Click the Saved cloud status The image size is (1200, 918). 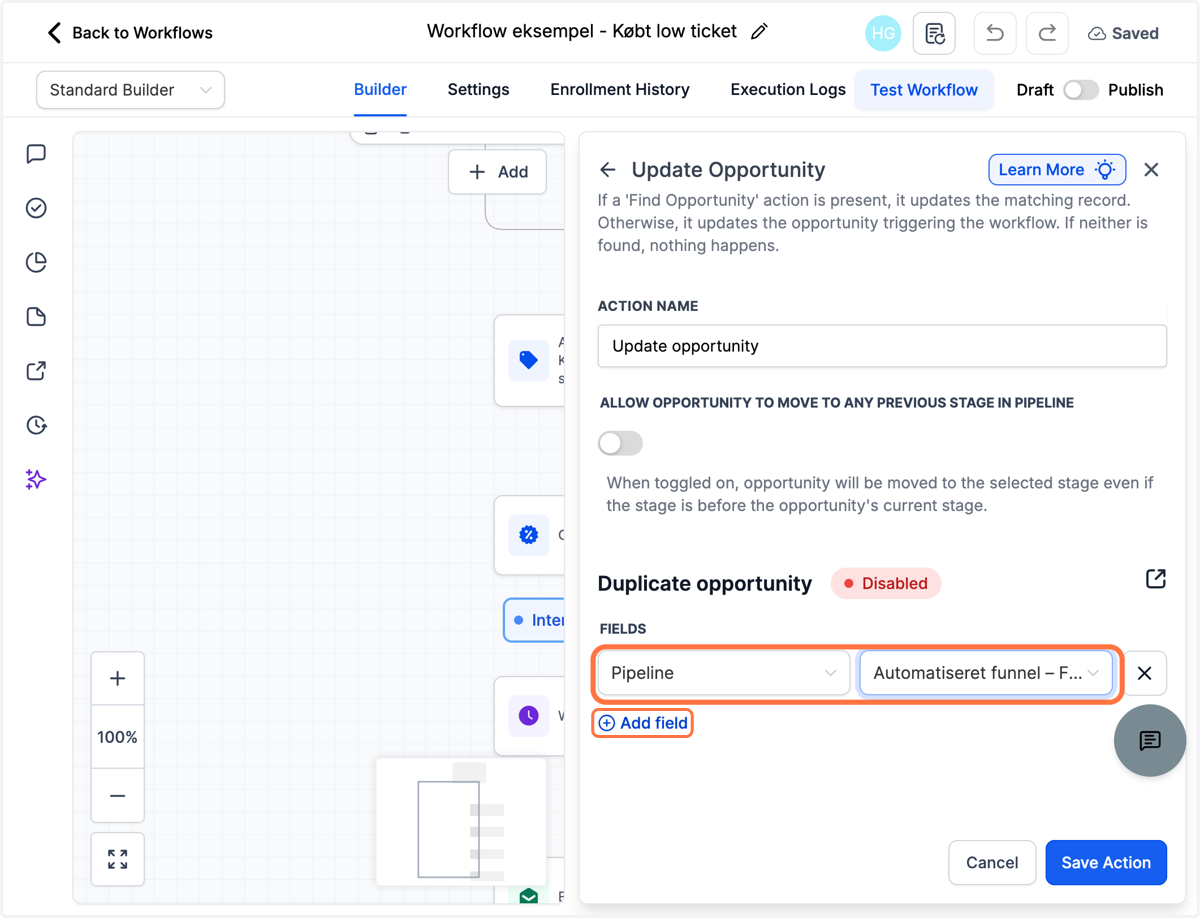click(x=1123, y=33)
